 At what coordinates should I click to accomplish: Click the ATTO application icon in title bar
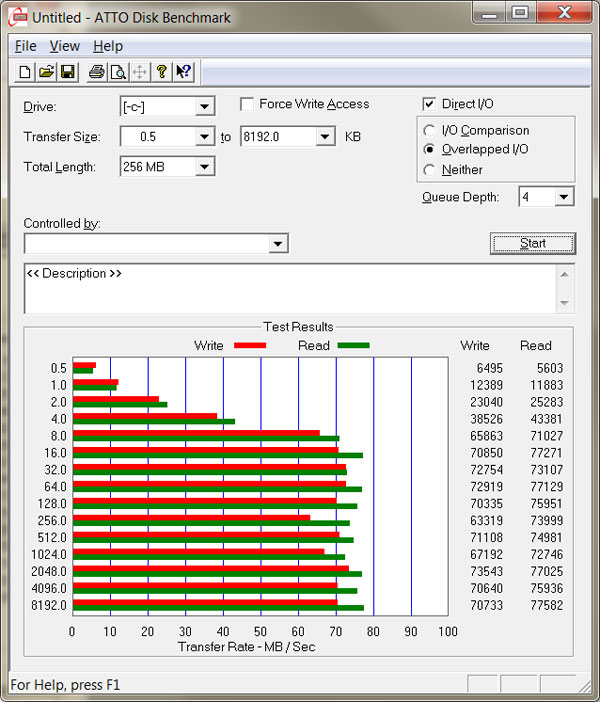pos(18,17)
